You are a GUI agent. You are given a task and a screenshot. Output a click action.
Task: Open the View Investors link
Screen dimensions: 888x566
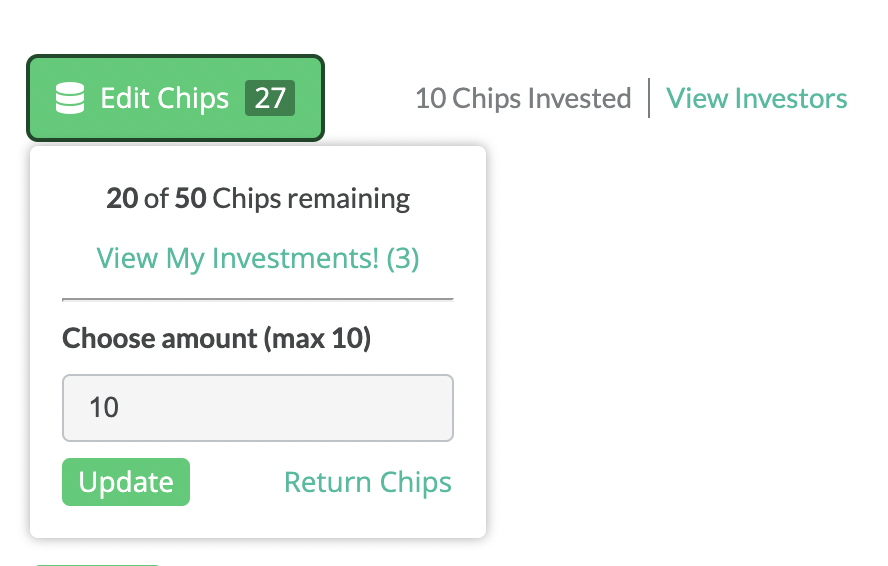point(757,98)
